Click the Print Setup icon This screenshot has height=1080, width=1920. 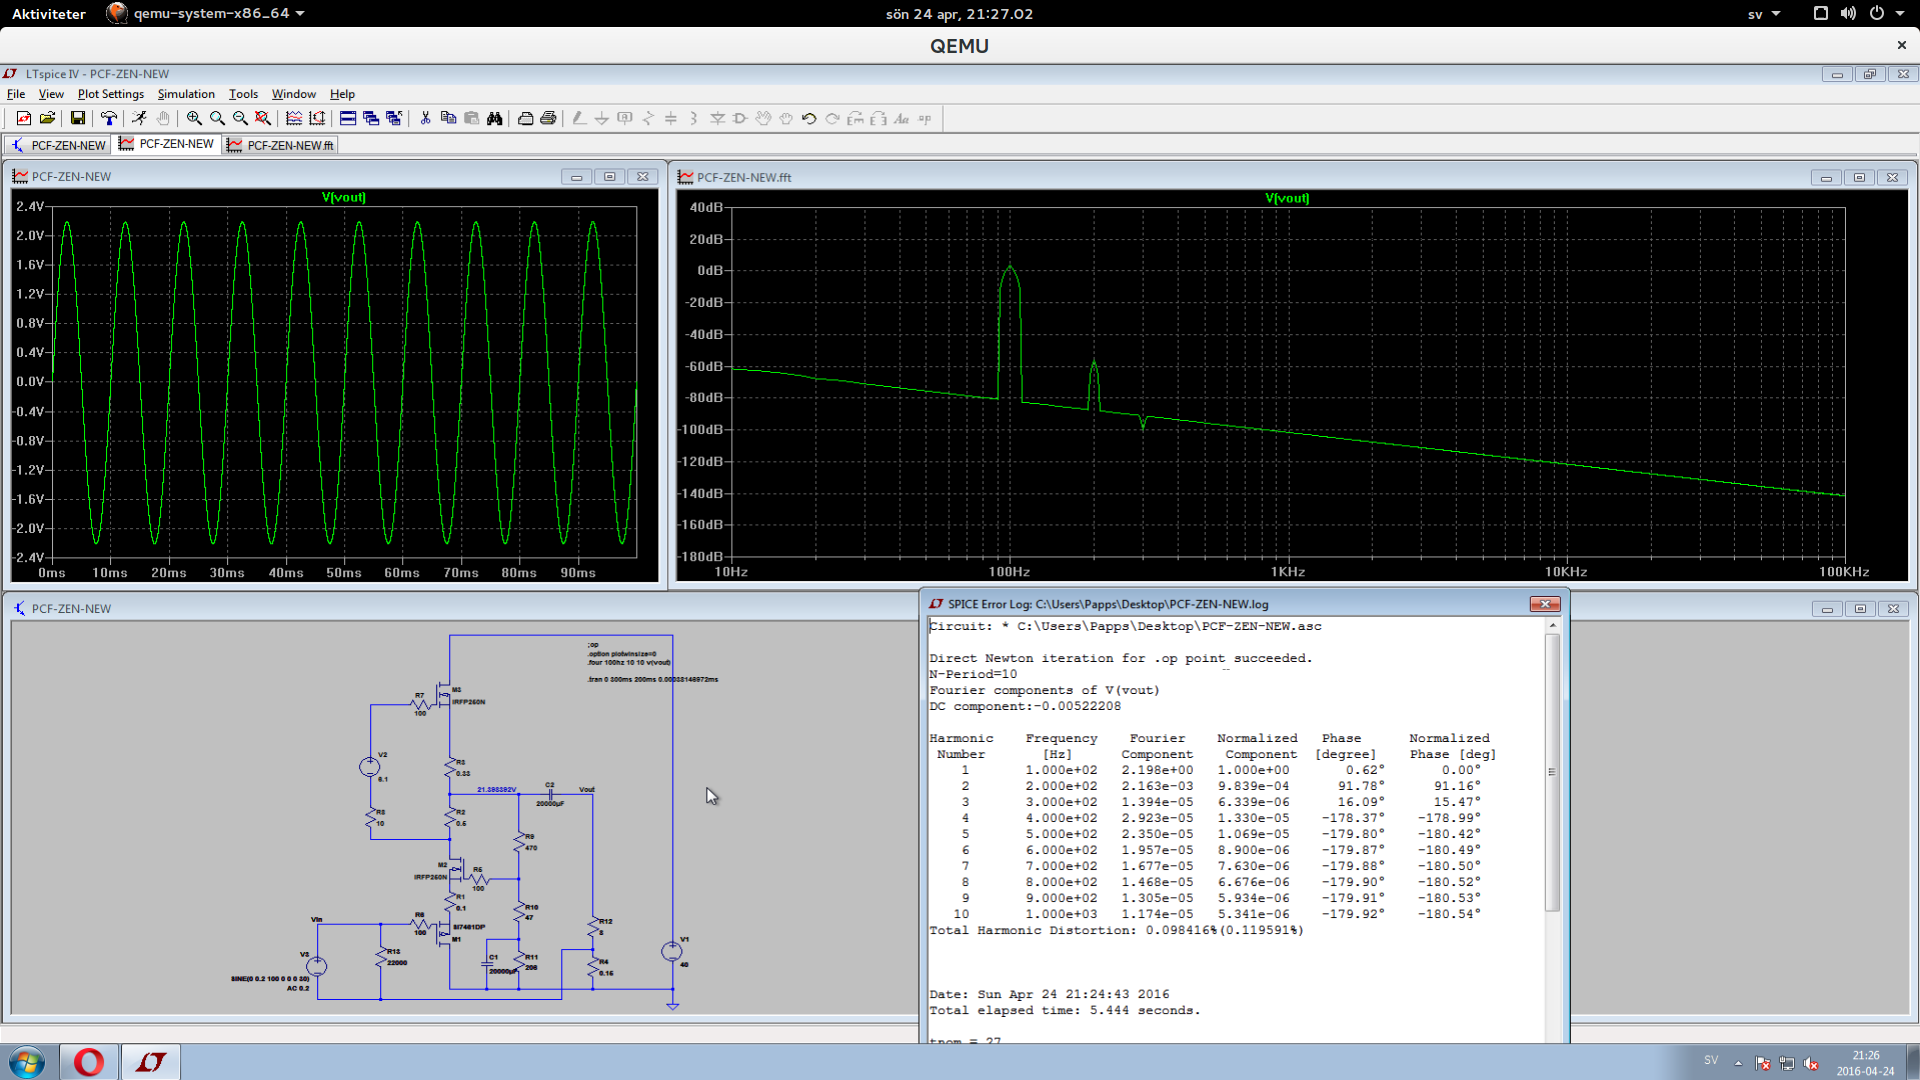click(x=525, y=118)
